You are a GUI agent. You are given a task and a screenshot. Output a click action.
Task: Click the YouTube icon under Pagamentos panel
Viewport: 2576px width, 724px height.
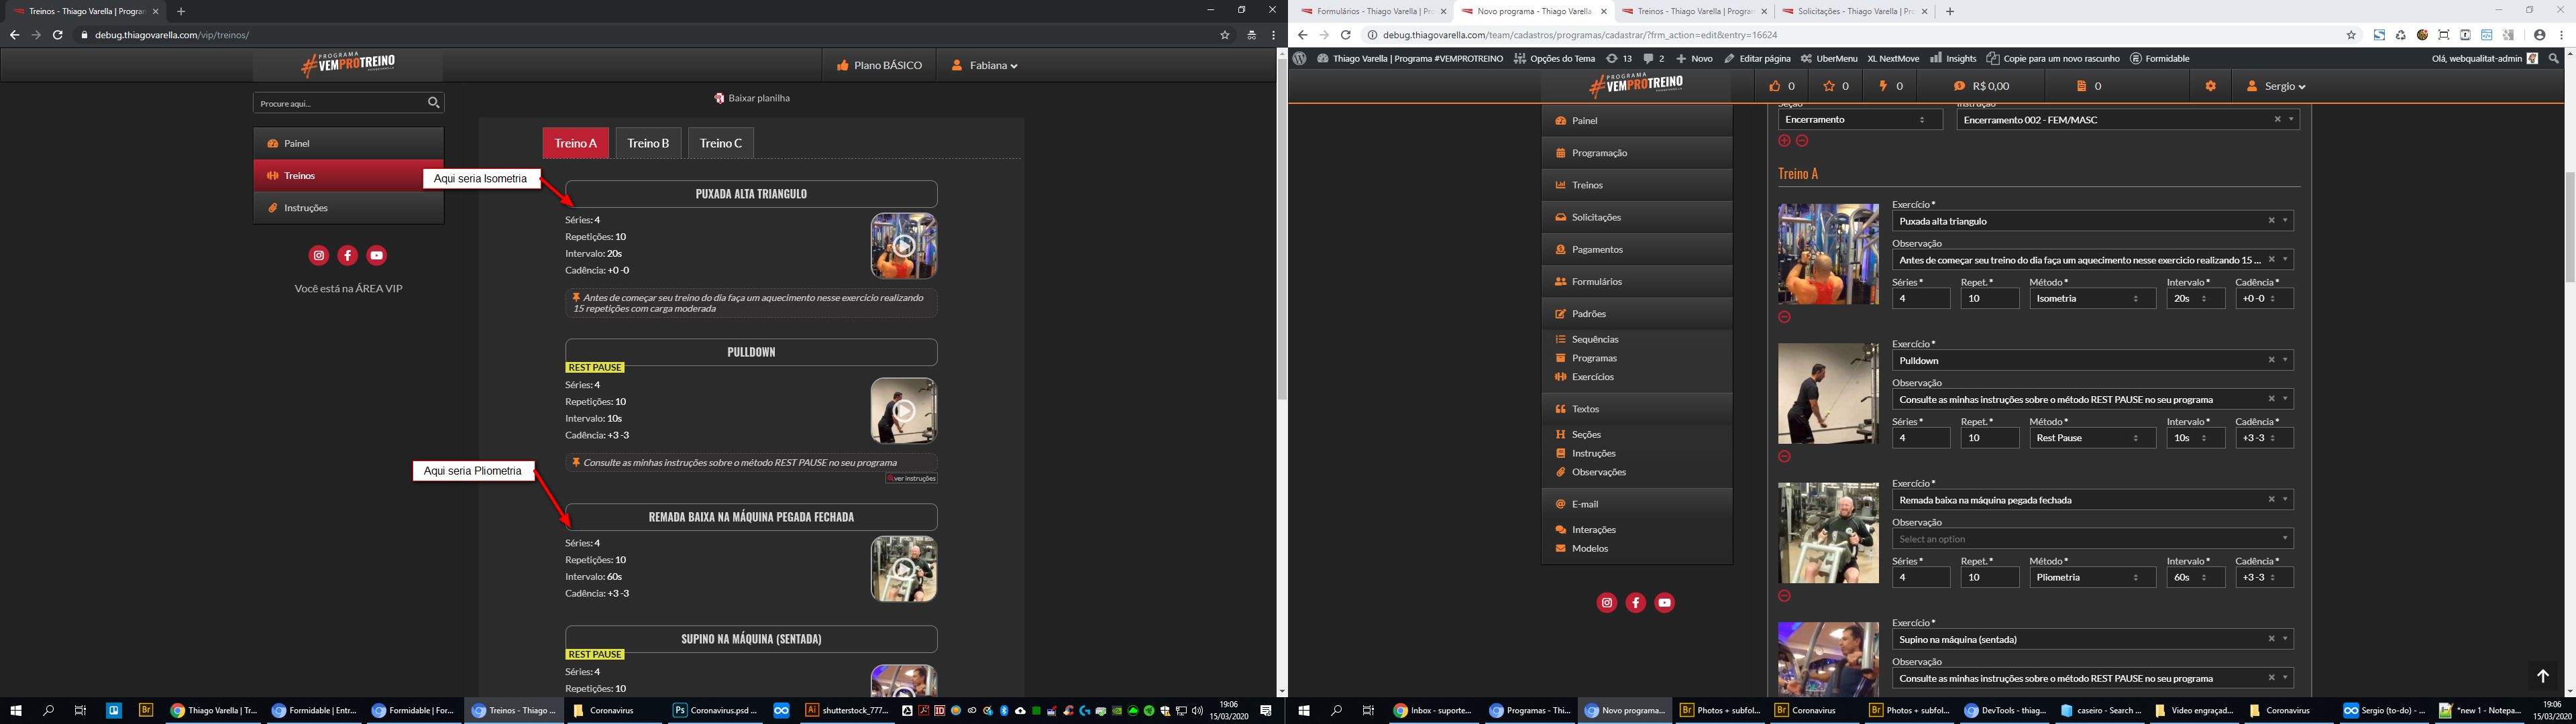1664,602
